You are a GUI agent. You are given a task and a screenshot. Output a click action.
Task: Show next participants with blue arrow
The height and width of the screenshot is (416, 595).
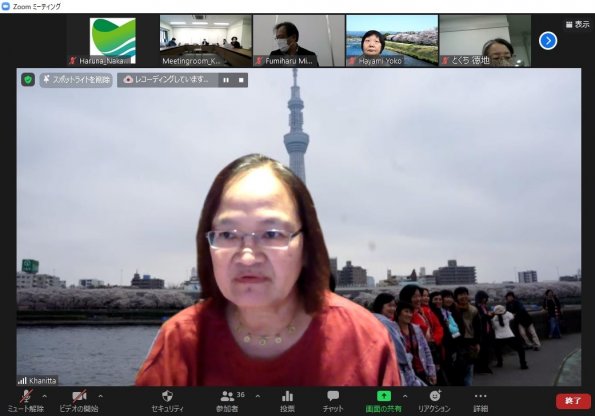pyautogui.click(x=548, y=41)
